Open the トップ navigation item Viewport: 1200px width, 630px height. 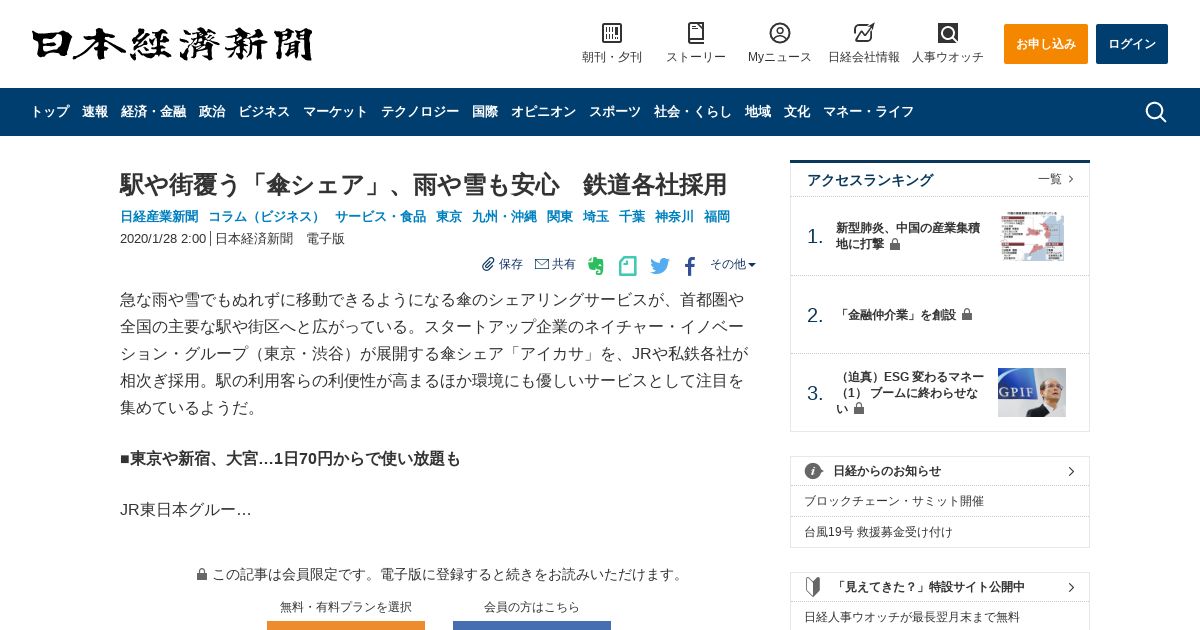click(50, 112)
